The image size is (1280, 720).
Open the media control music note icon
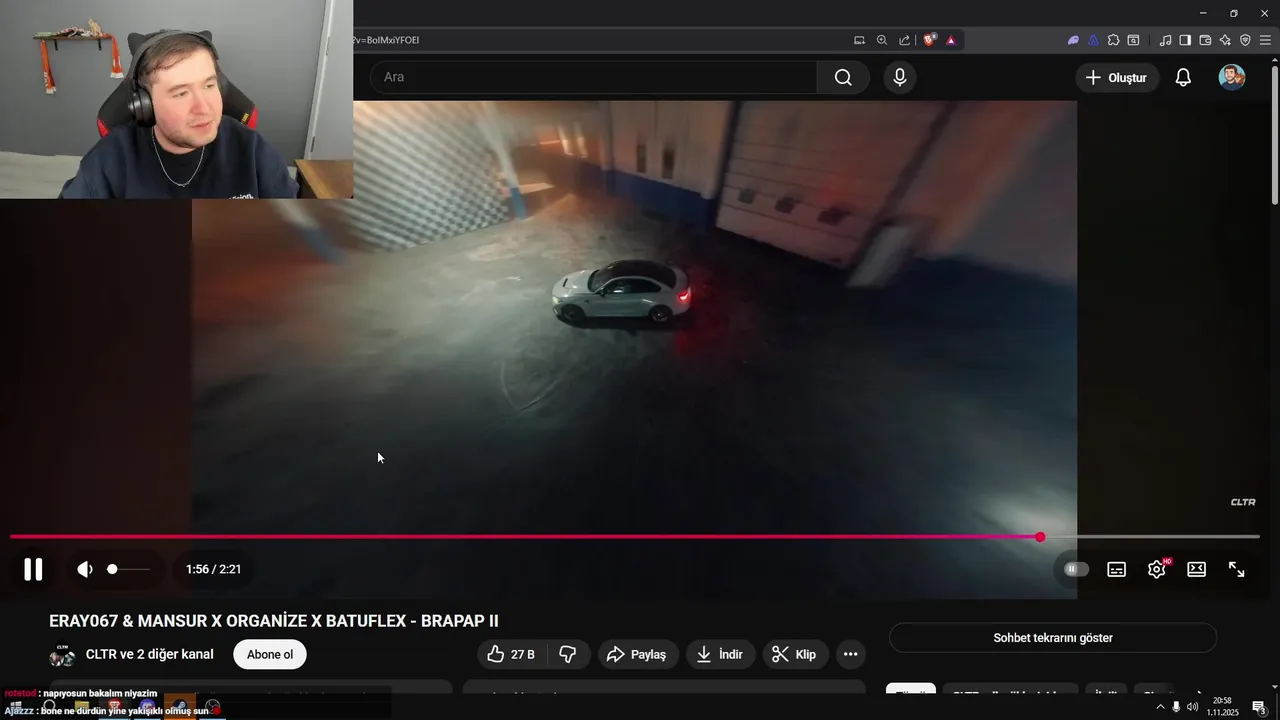1165,40
